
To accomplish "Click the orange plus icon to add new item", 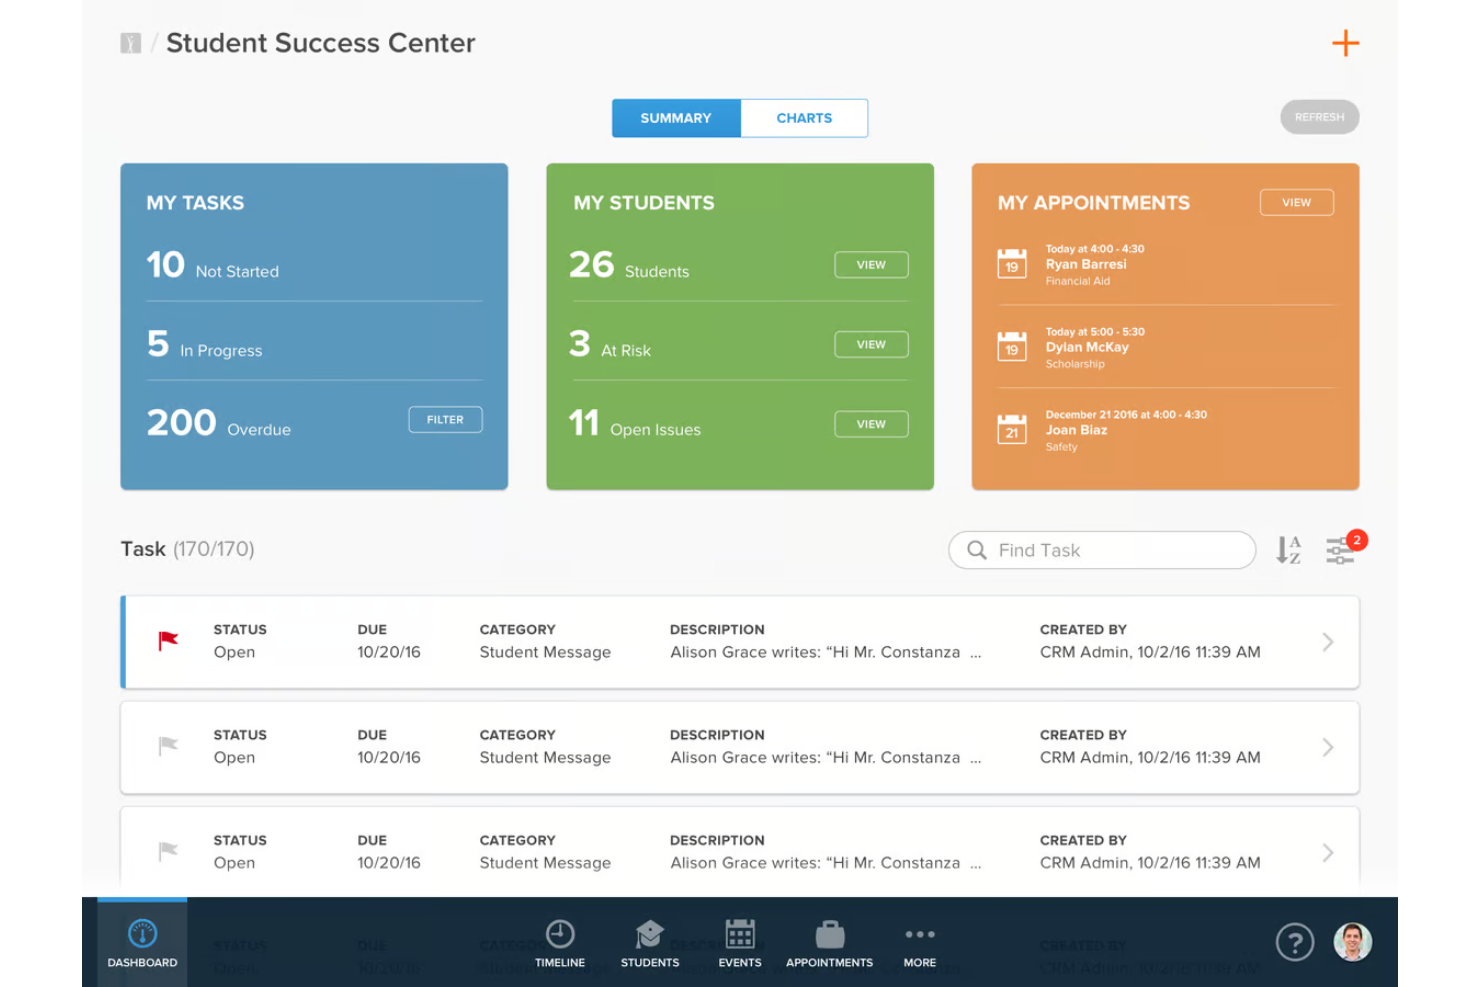I will tap(1346, 43).
